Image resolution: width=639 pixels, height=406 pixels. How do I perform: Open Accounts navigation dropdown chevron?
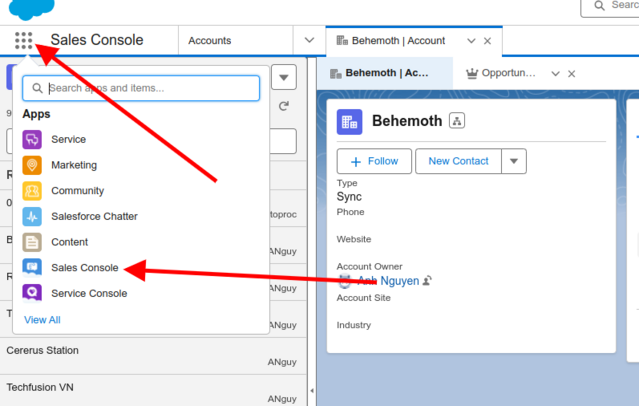point(309,40)
